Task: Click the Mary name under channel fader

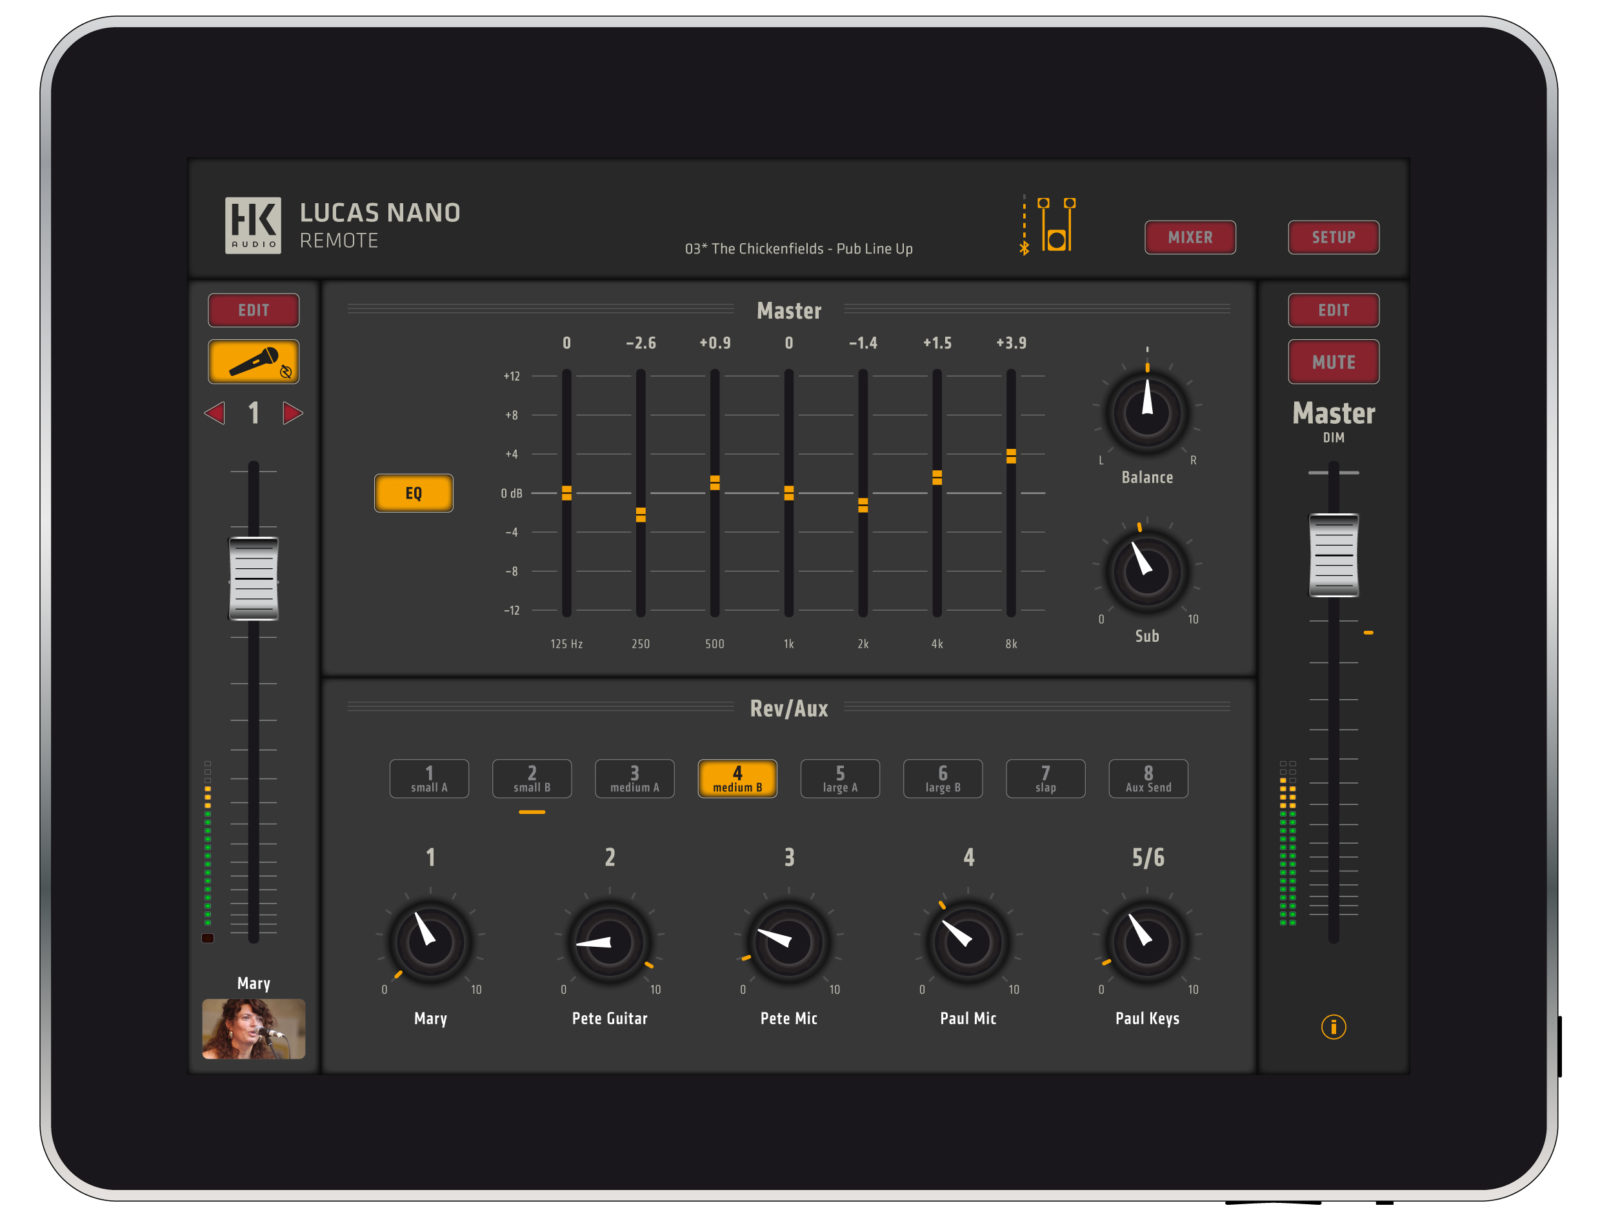Action: (253, 983)
